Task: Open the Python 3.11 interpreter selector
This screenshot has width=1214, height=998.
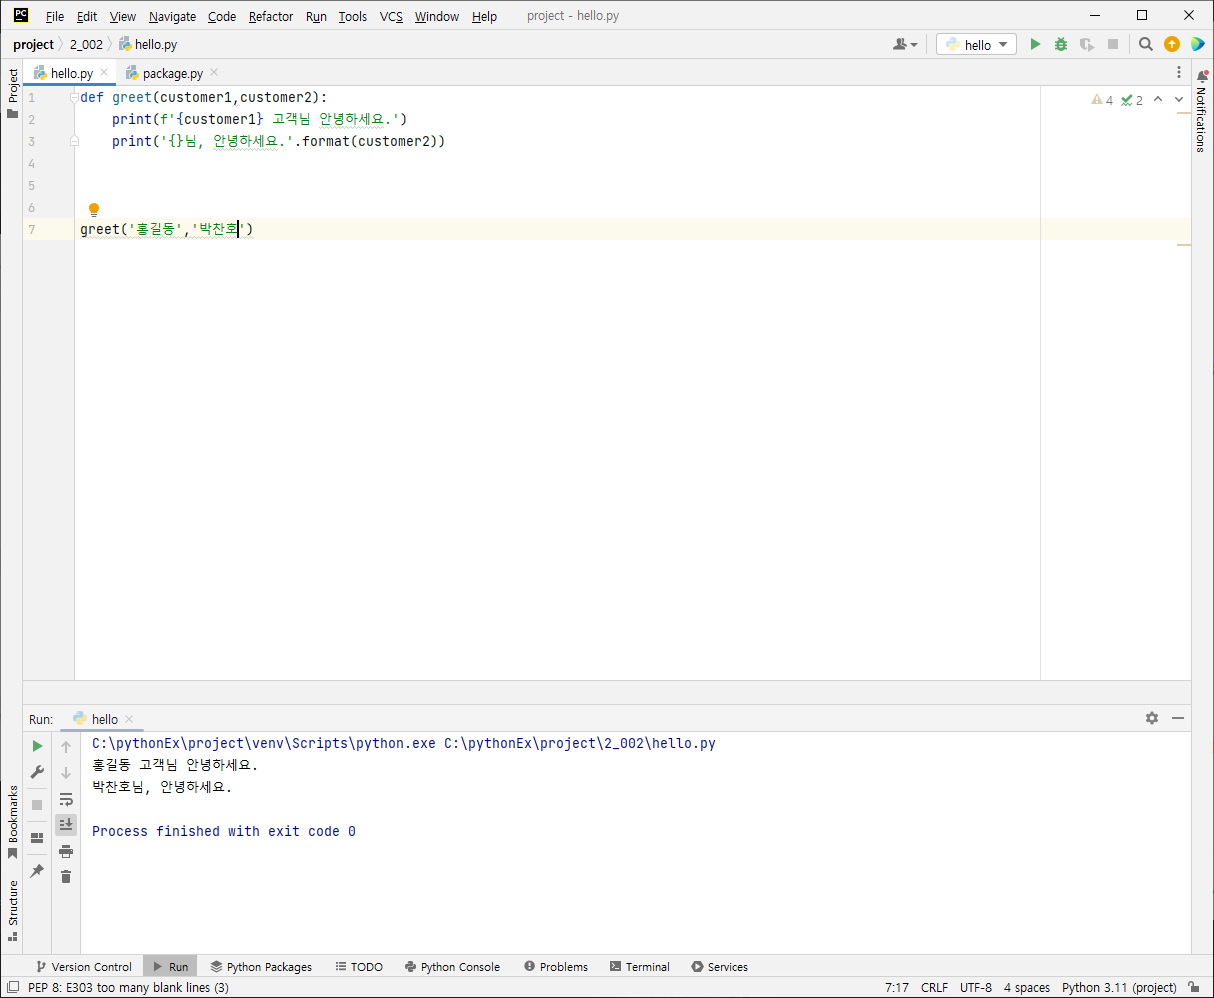Action: (x=1119, y=987)
